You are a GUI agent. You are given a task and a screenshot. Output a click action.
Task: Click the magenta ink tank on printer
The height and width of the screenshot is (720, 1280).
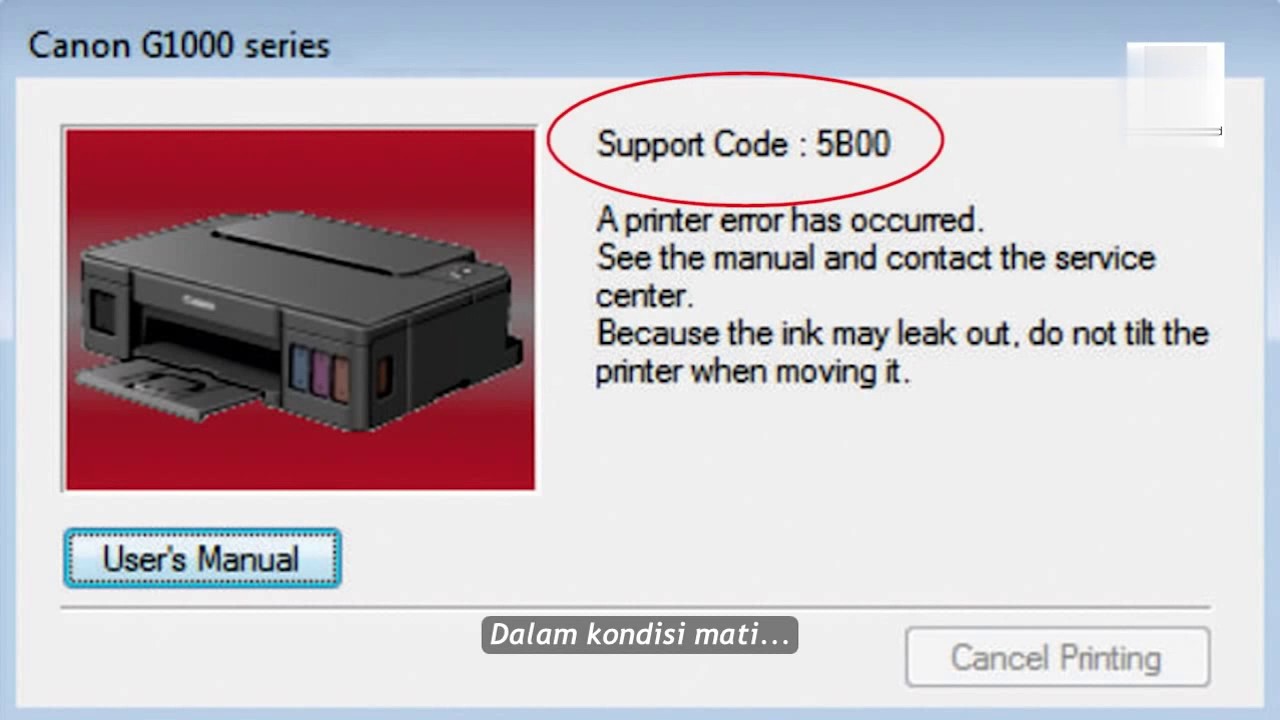pyautogui.click(x=321, y=373)
